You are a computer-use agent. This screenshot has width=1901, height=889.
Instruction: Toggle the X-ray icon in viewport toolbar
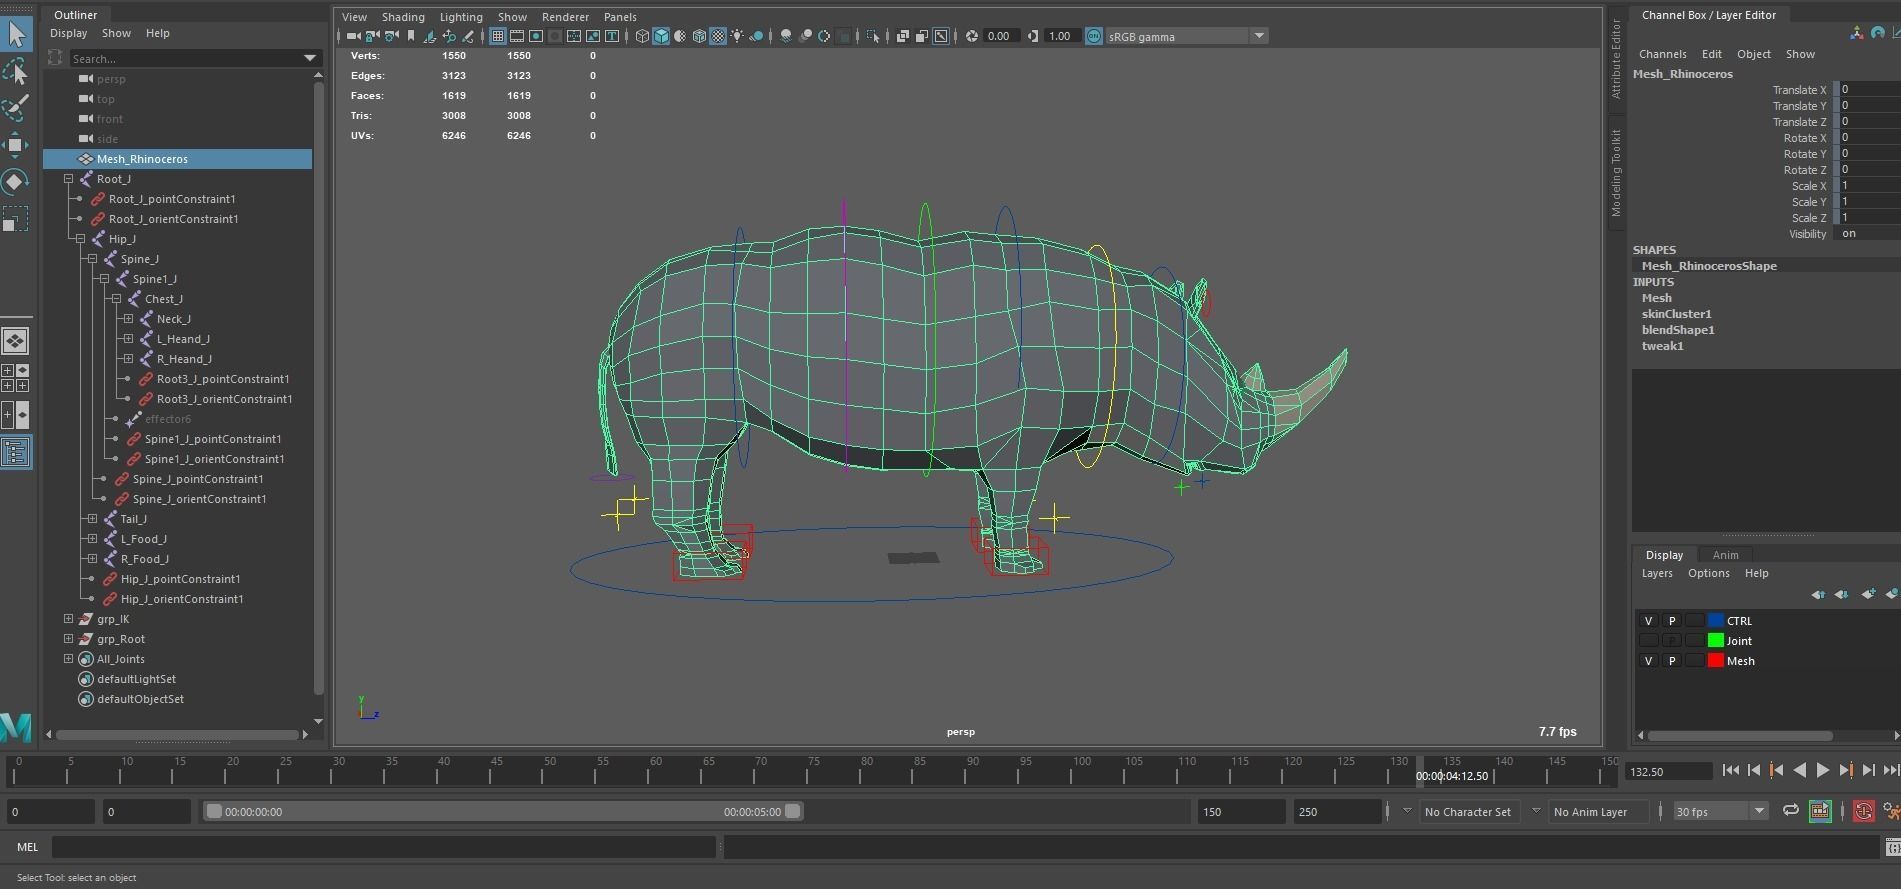(902, 36)
